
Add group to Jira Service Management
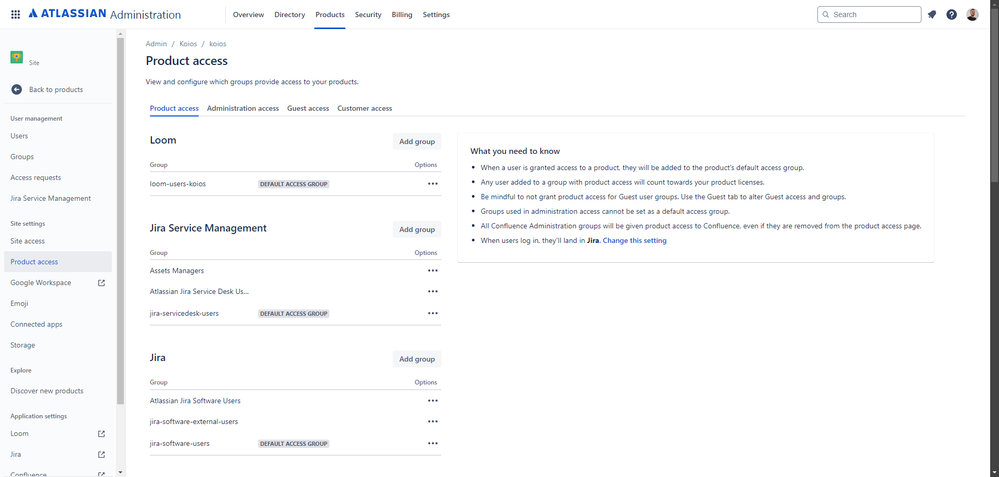(417, 229)
